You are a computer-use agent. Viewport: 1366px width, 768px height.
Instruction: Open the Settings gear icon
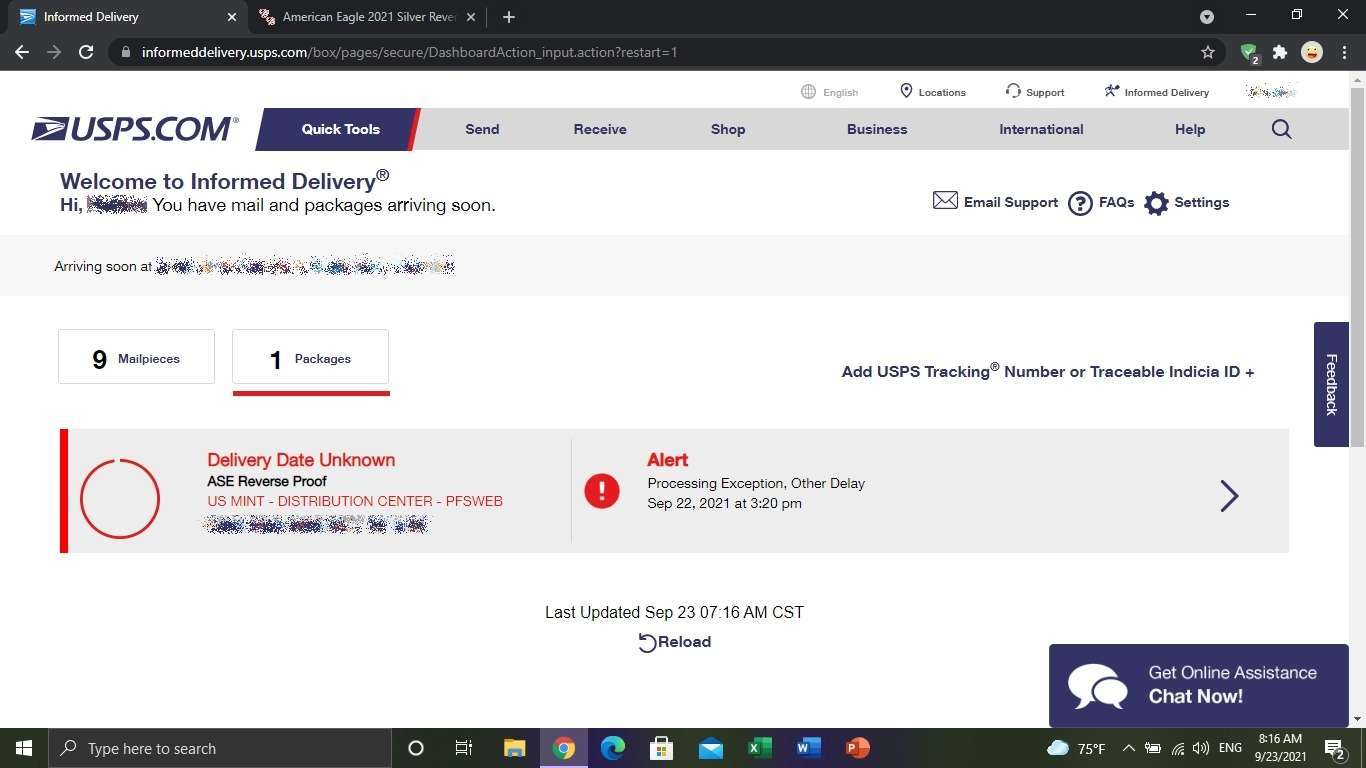pyautogui.click(x=1156, y=203)
